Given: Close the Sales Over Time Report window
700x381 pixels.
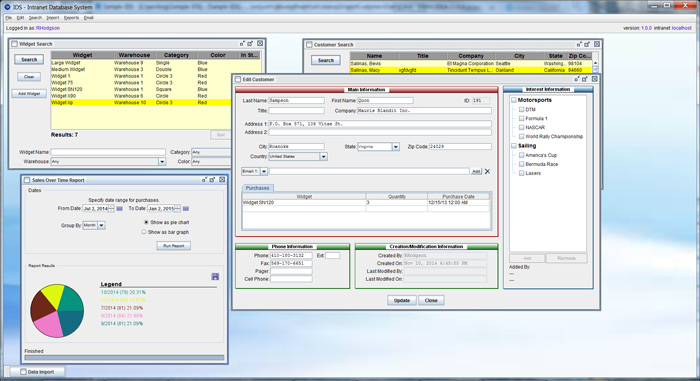Looking at the screenshot, I should point(222,180).
